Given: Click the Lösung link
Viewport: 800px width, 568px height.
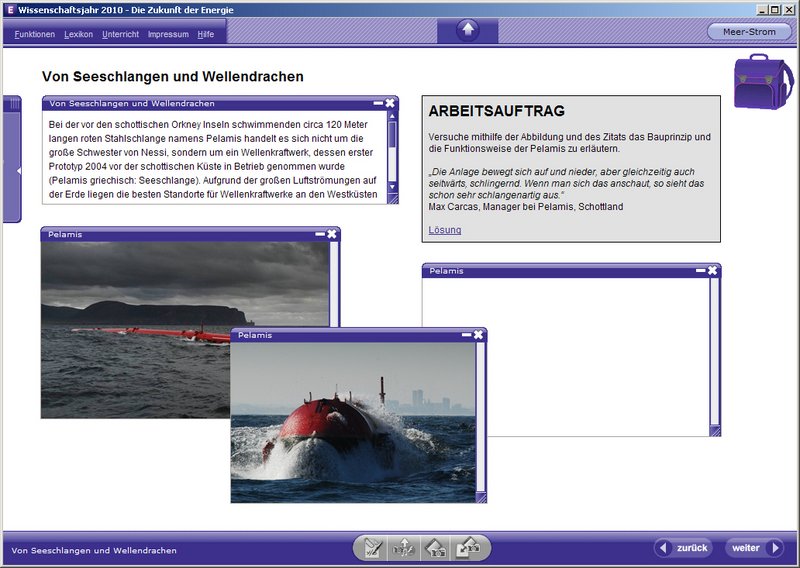Looking at the screenshot, I should (444, 230).
